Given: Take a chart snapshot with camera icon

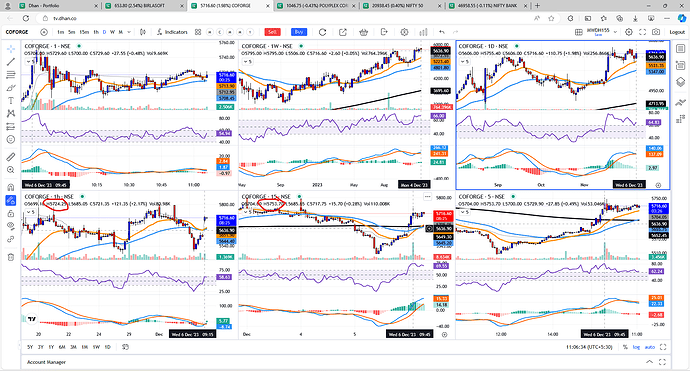Looking at the screenshot, I should point(656,32).
